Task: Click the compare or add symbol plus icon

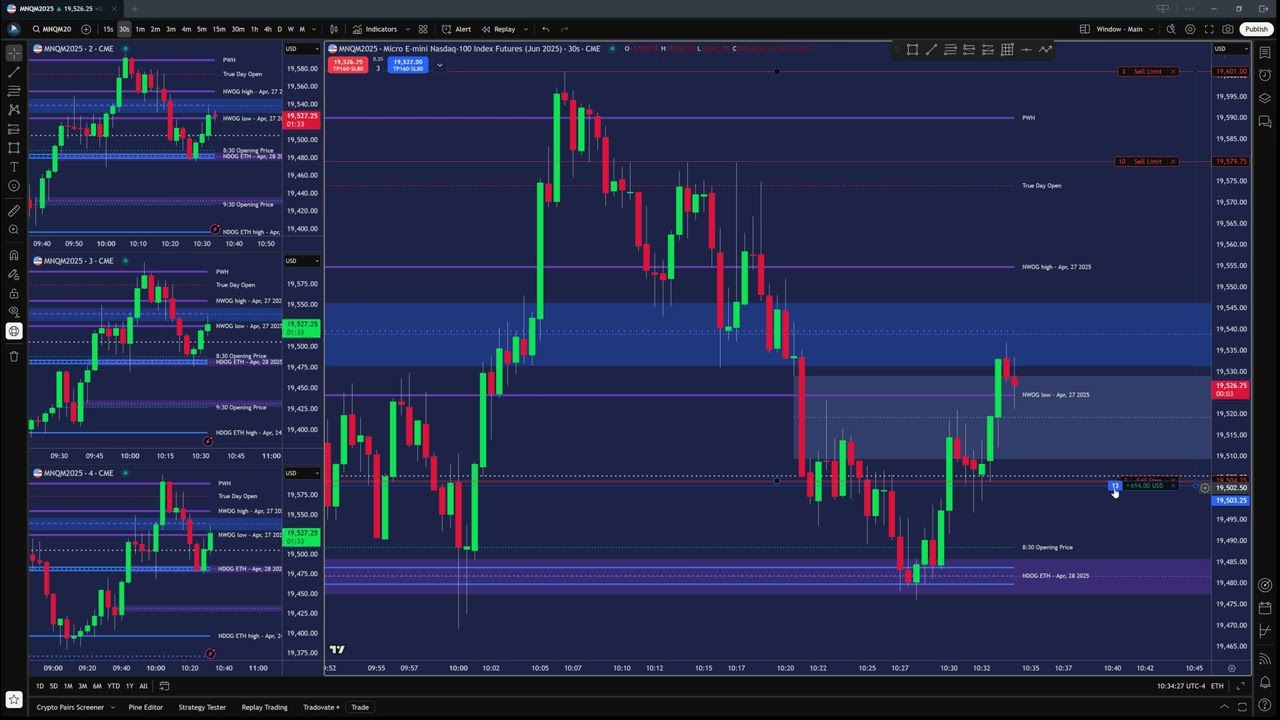Action: click(x=86, y=29)
